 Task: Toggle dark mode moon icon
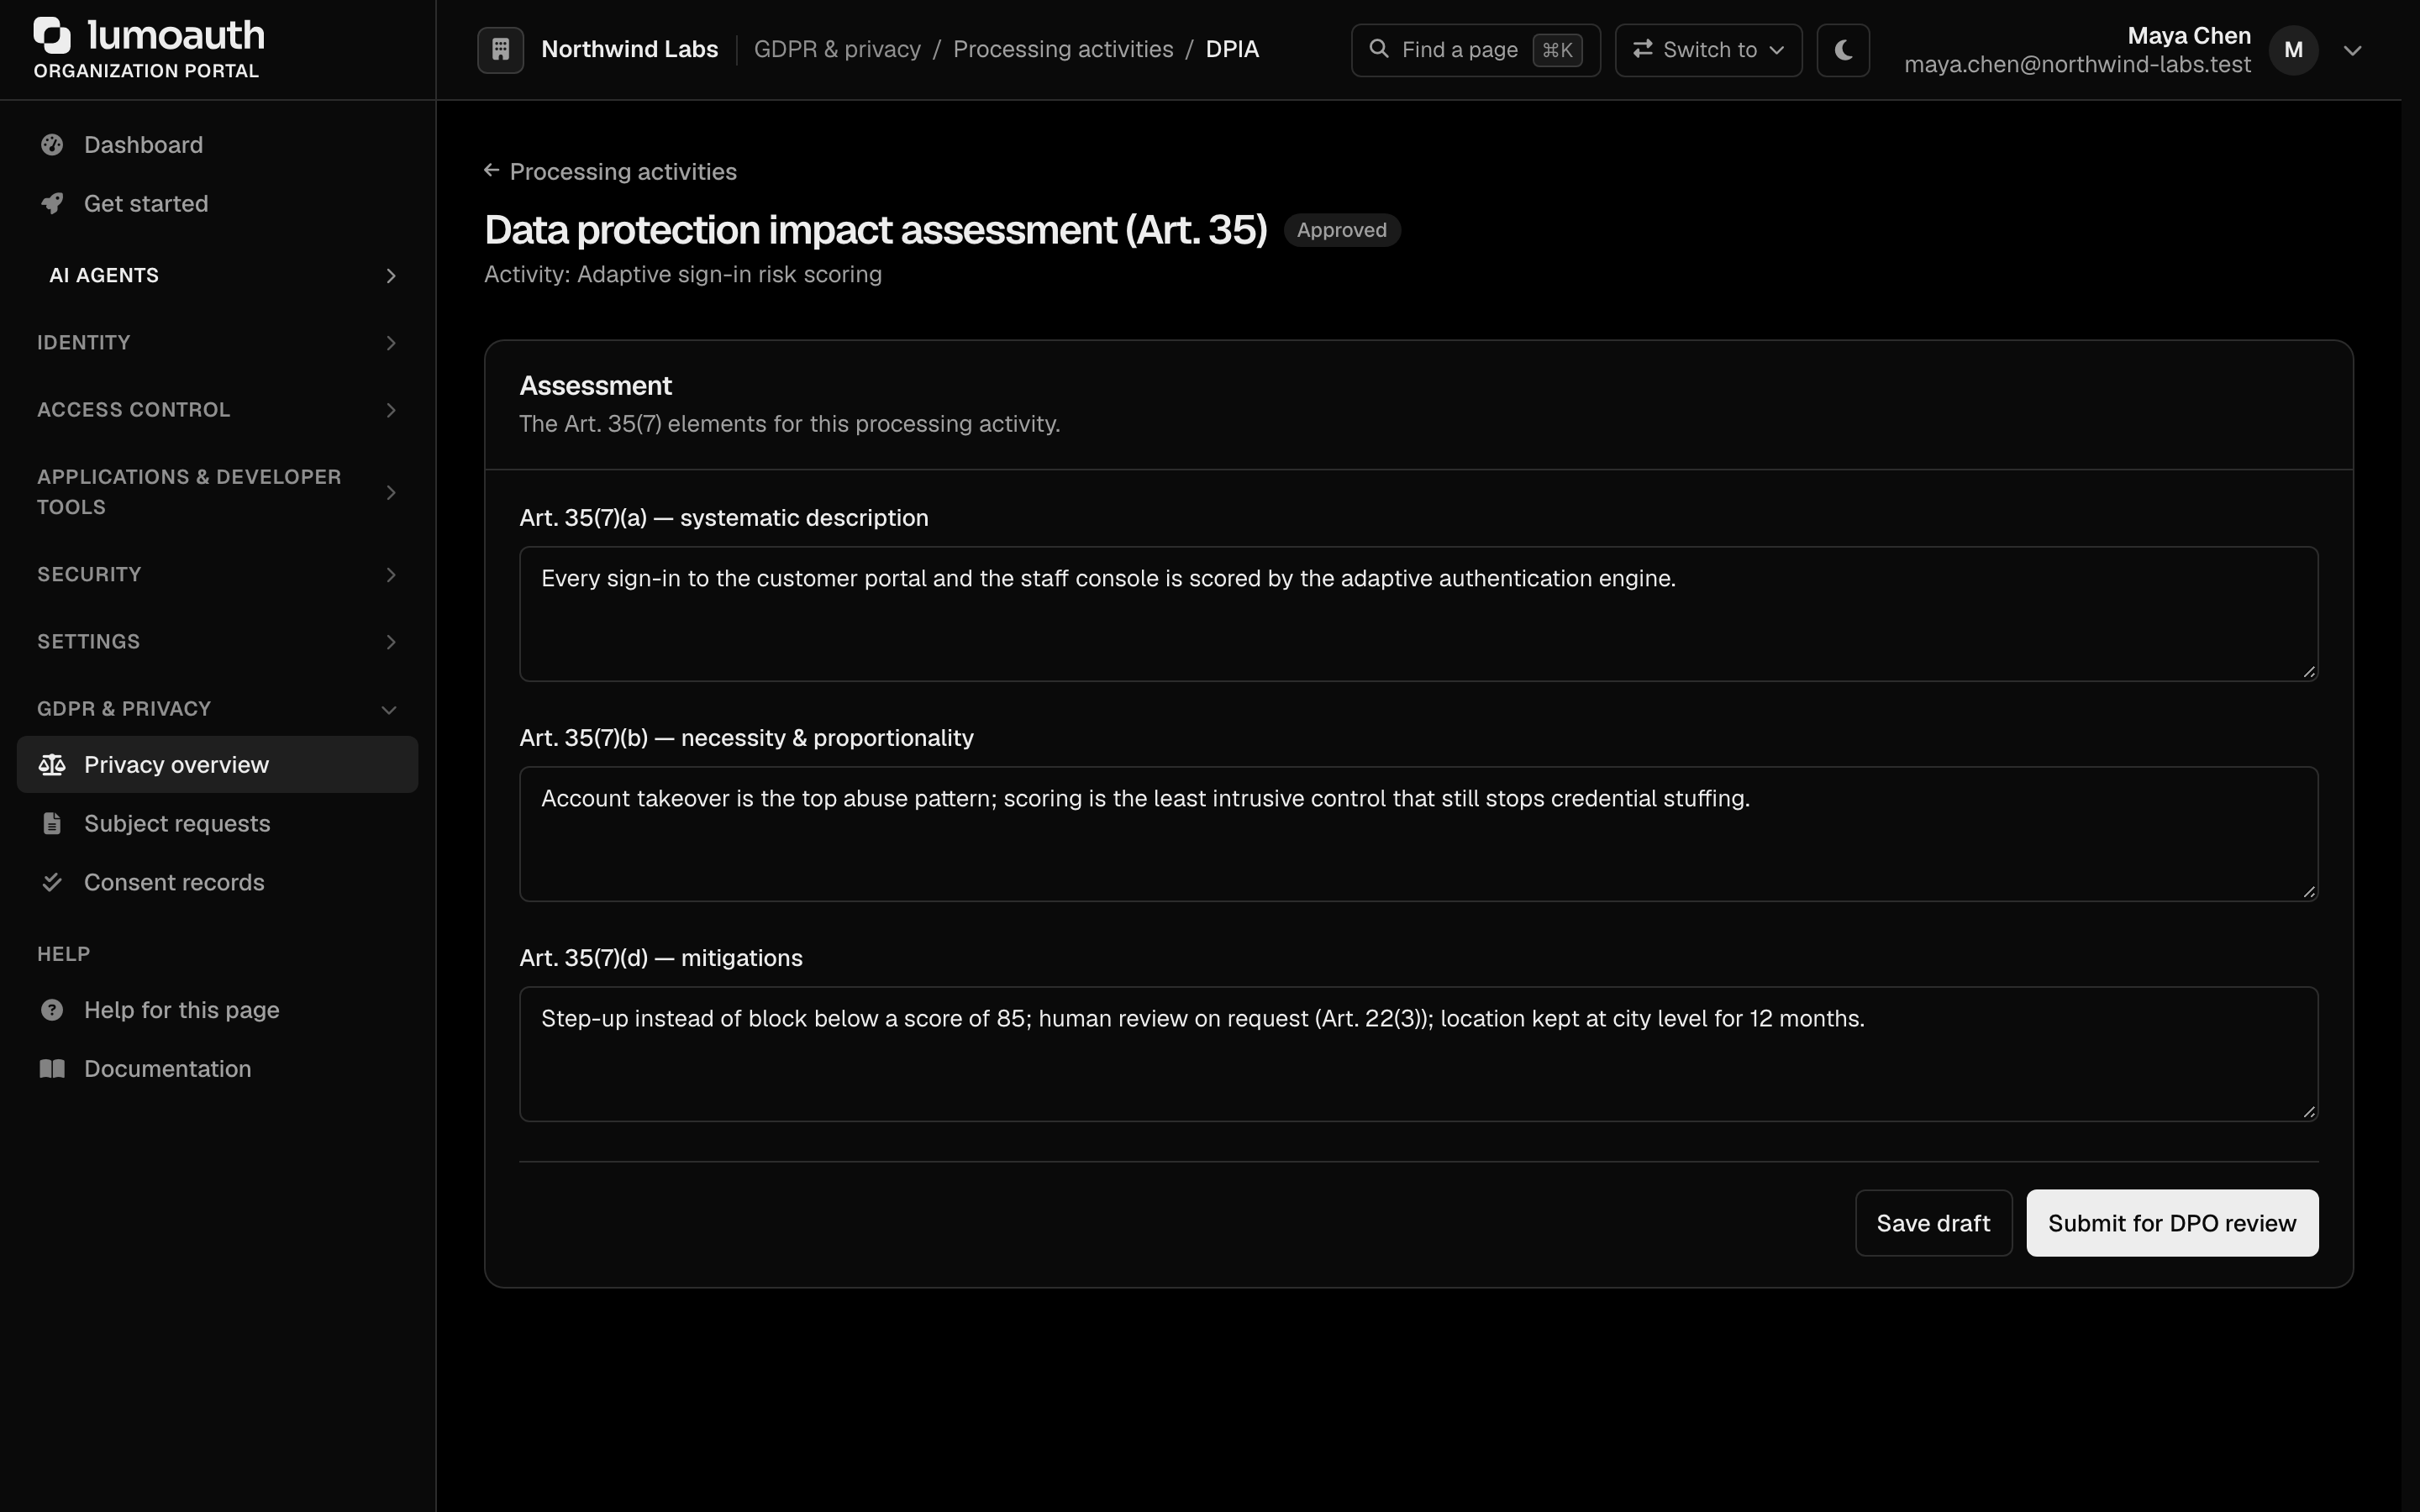pyautogui.click(x=1843, y=50)
